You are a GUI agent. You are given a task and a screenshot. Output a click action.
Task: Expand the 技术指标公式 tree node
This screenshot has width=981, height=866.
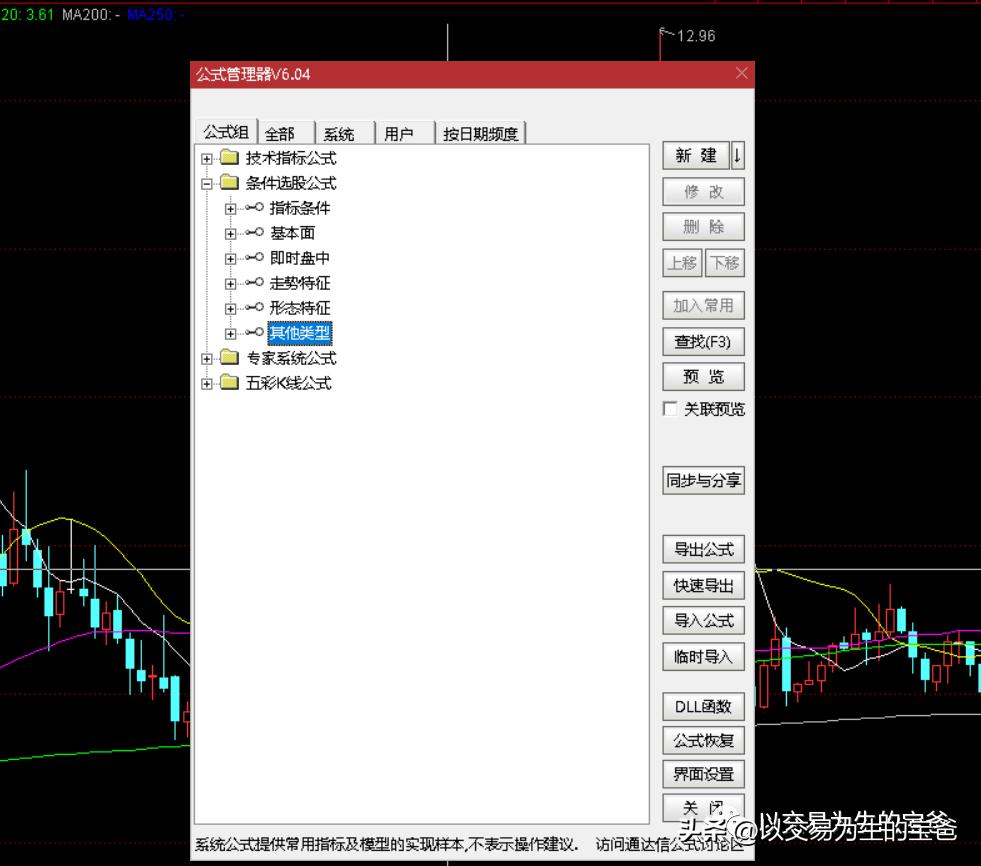tap(206, 159)
